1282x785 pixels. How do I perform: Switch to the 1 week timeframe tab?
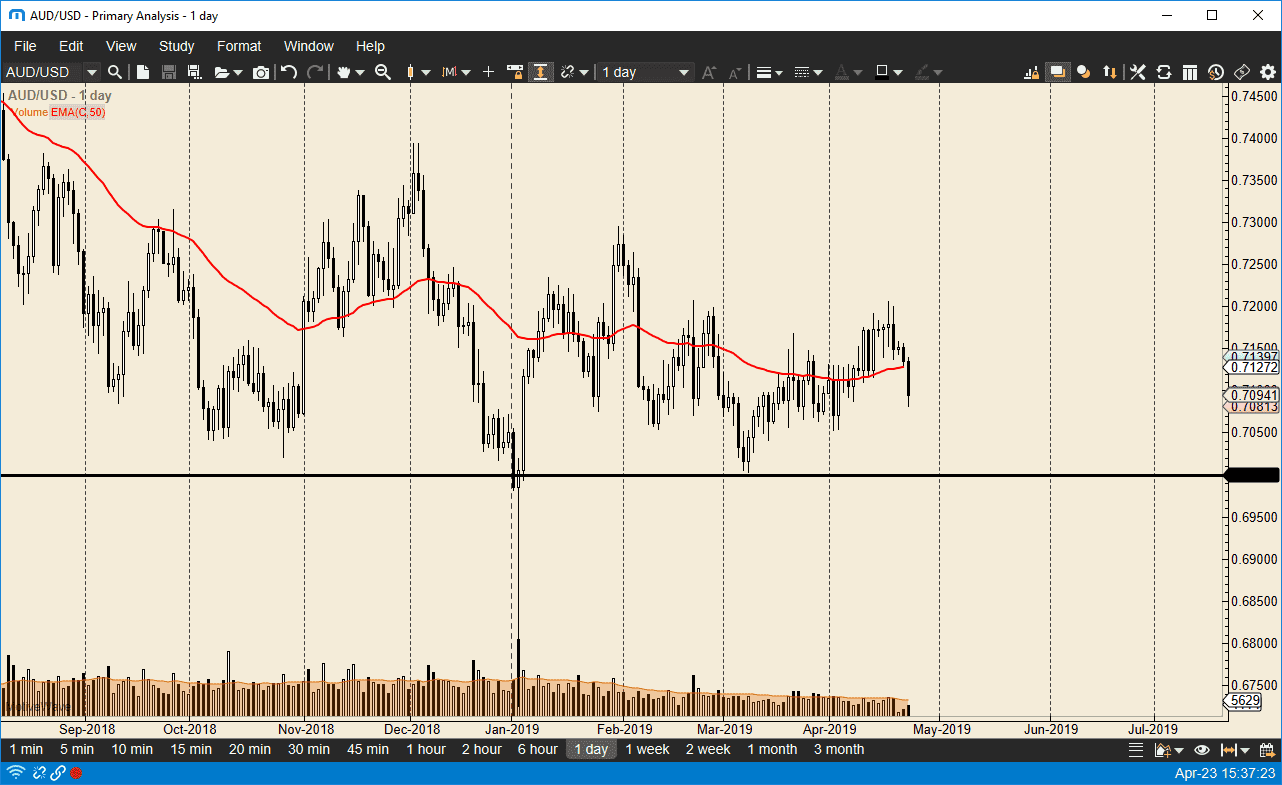(x=647, y=748)
